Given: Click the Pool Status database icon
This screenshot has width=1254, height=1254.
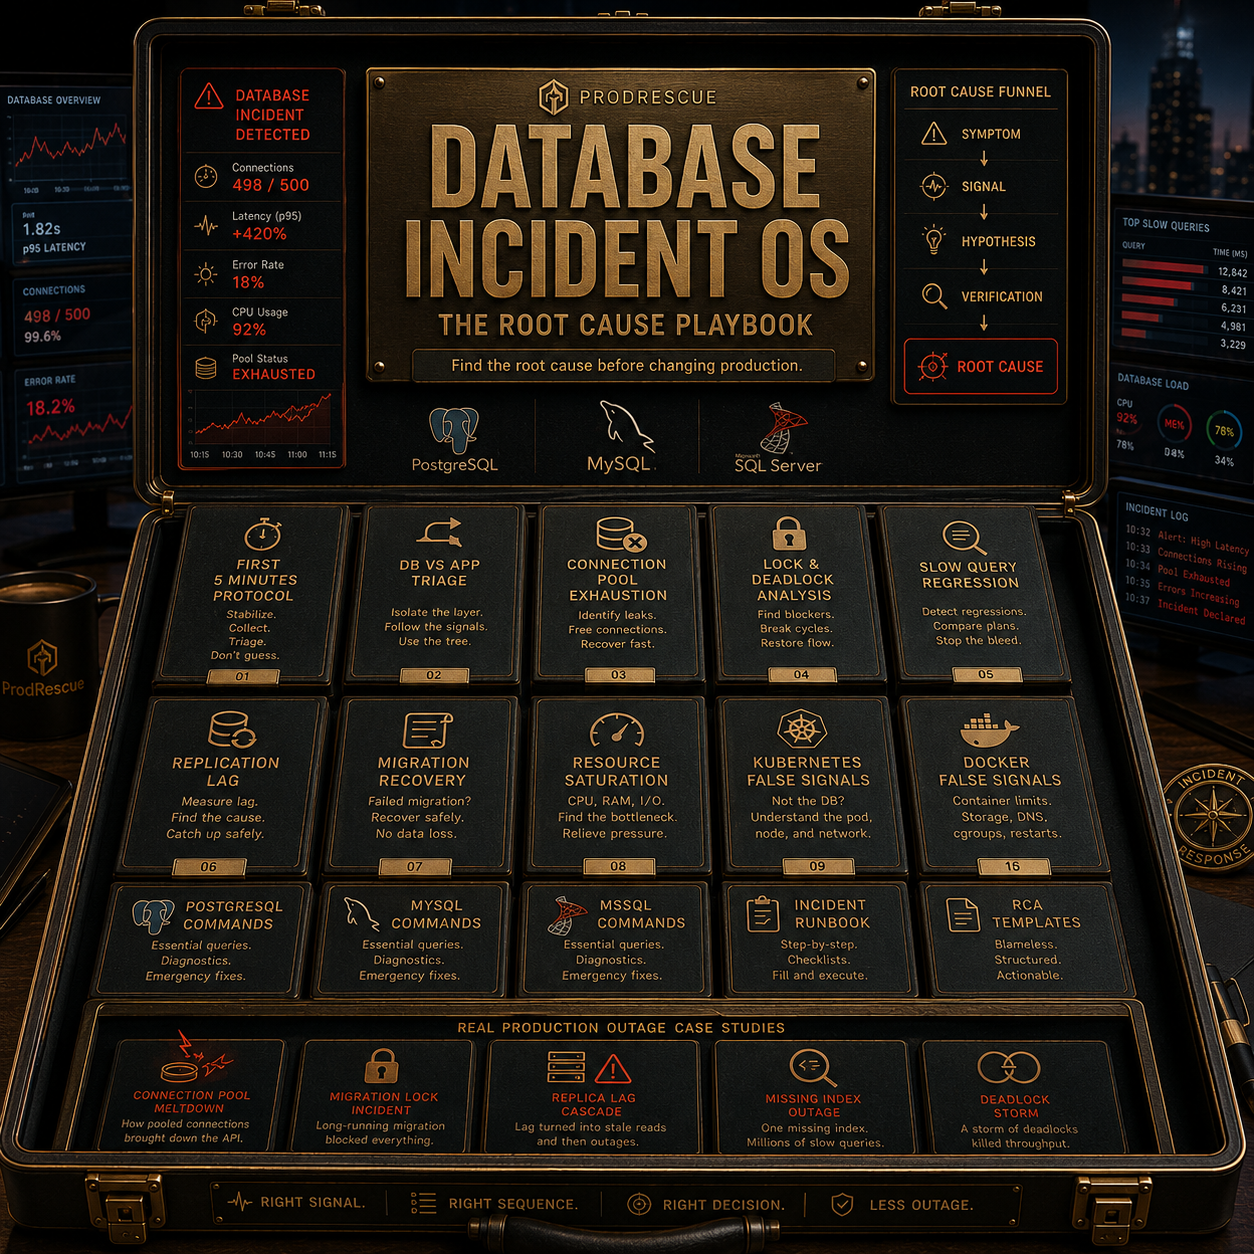Looking at the screenshot, I should pos(206,368).
